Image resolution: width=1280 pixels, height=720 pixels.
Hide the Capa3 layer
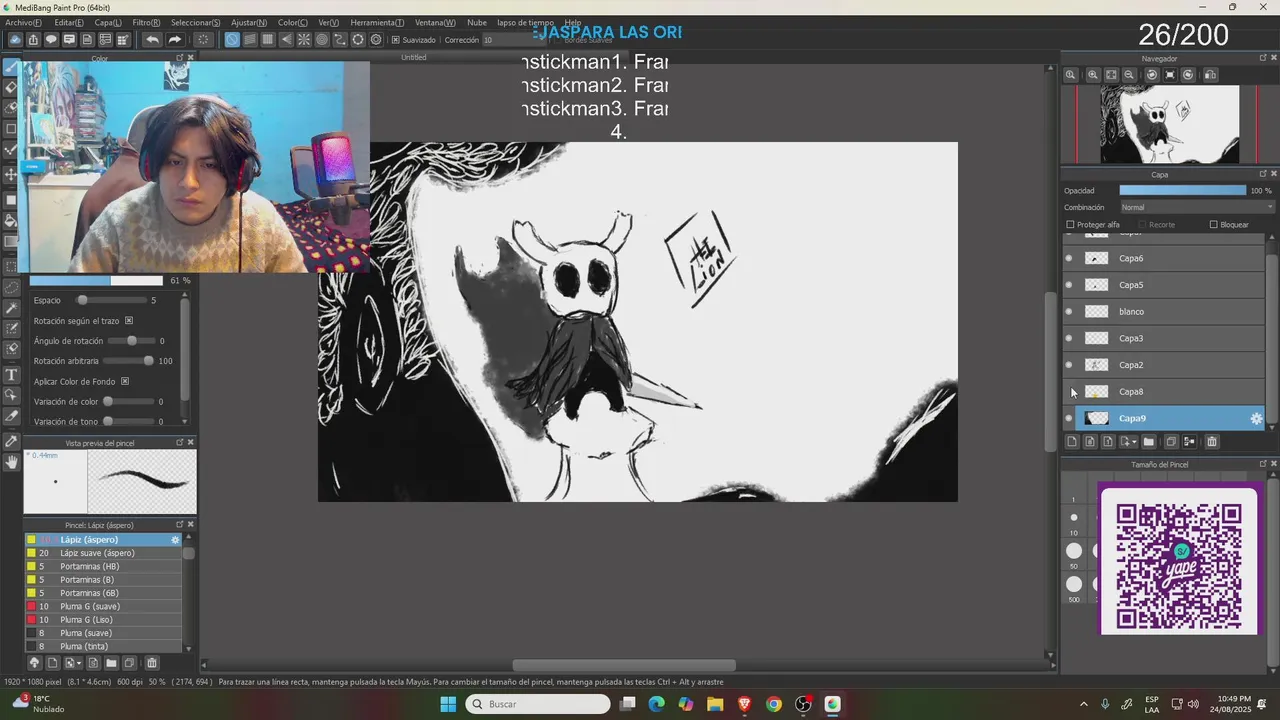[1069, 339]
